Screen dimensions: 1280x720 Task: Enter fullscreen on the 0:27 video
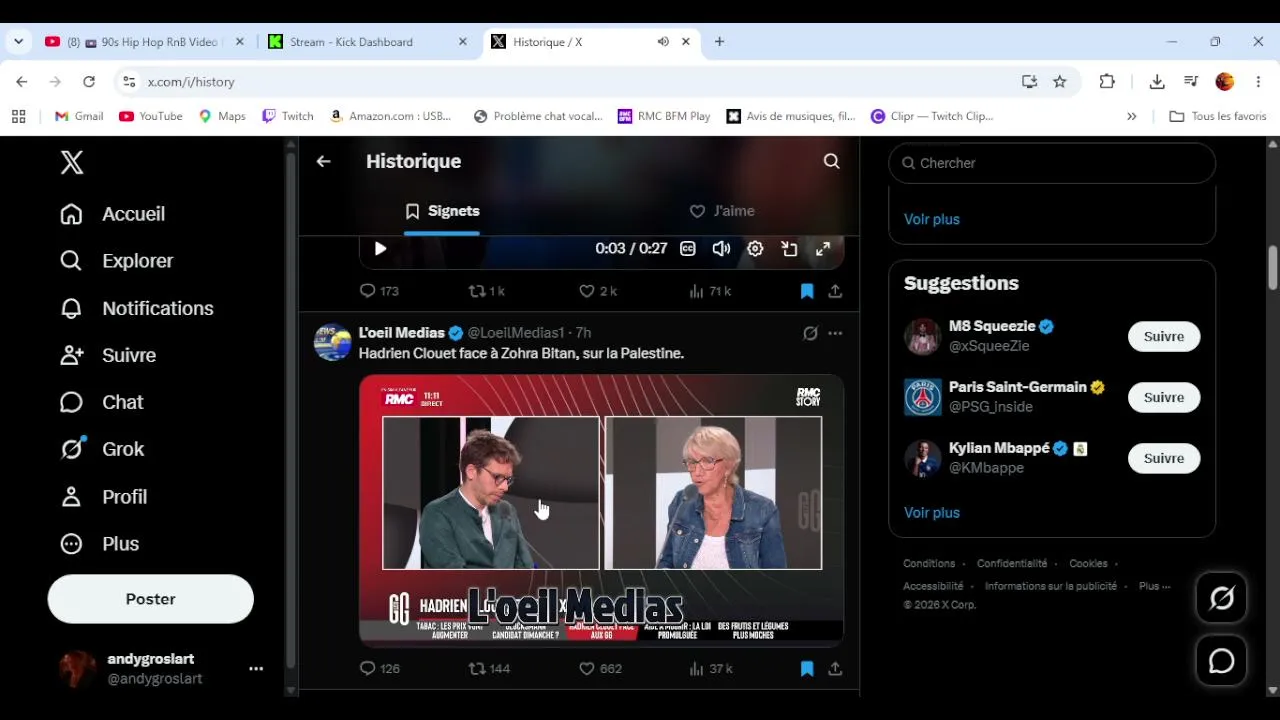coord(823,249)
